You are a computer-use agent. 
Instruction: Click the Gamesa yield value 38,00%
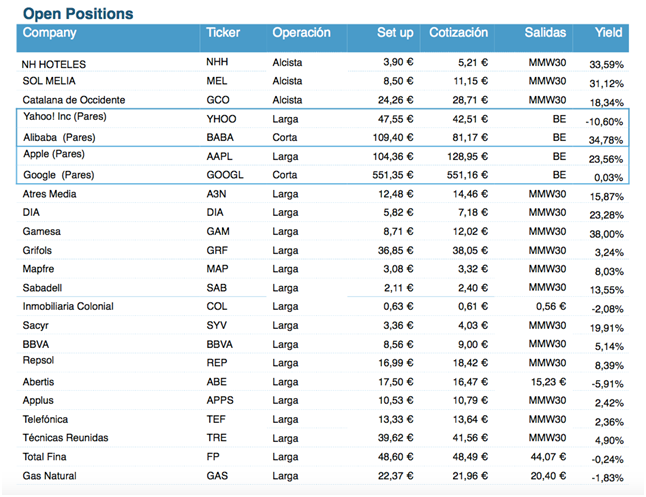click(606, 233)
